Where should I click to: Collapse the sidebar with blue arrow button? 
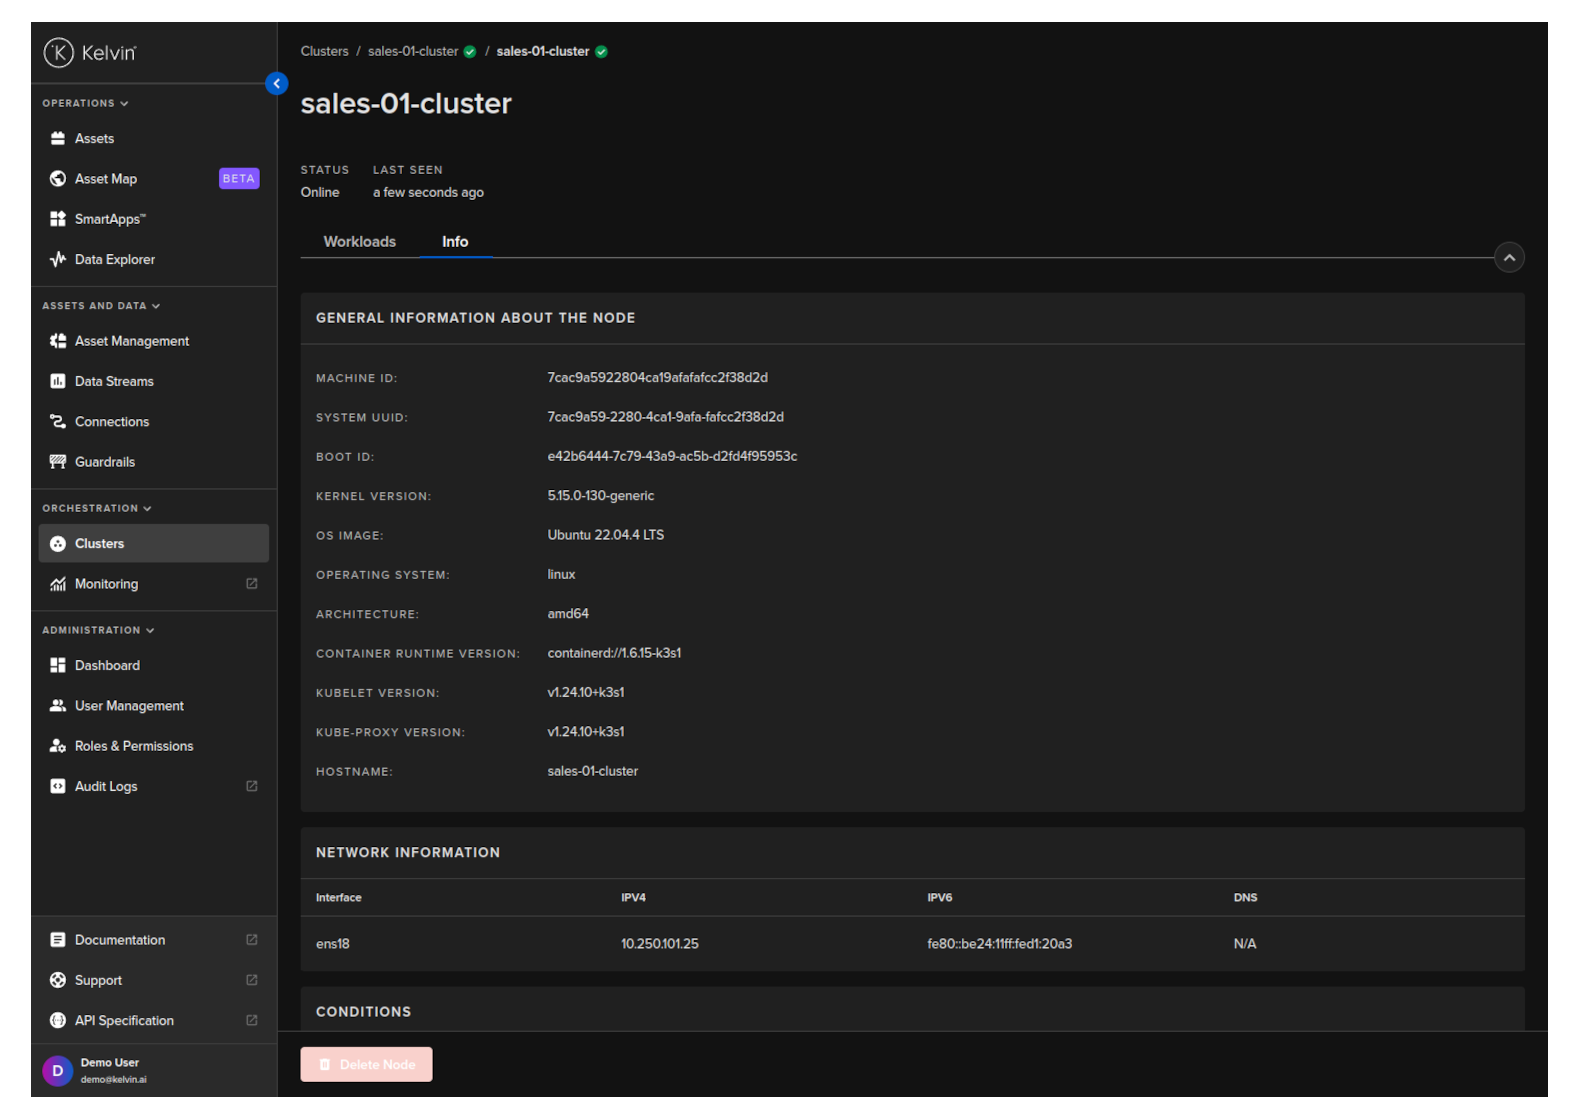(277, 84)
